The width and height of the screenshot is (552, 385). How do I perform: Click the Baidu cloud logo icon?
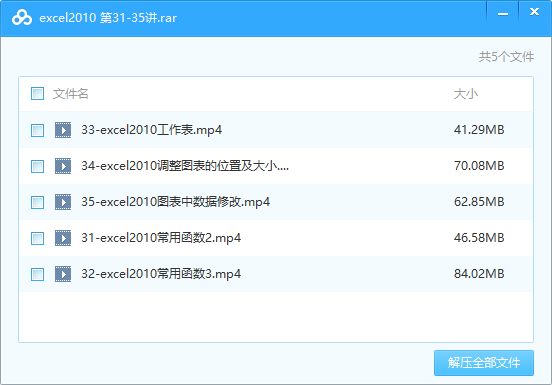coord(22,18)
